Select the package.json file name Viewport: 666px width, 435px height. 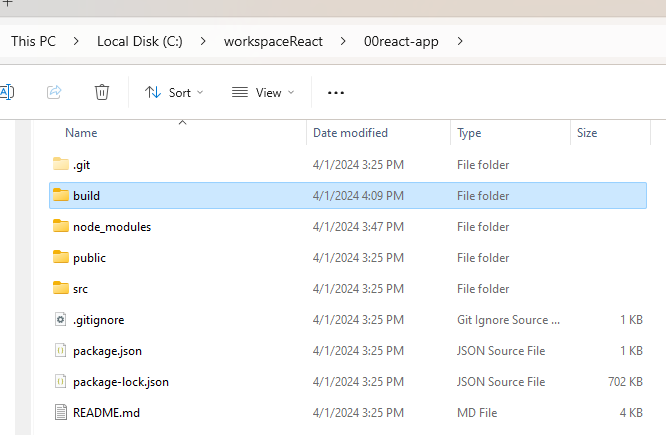[107, 351]
